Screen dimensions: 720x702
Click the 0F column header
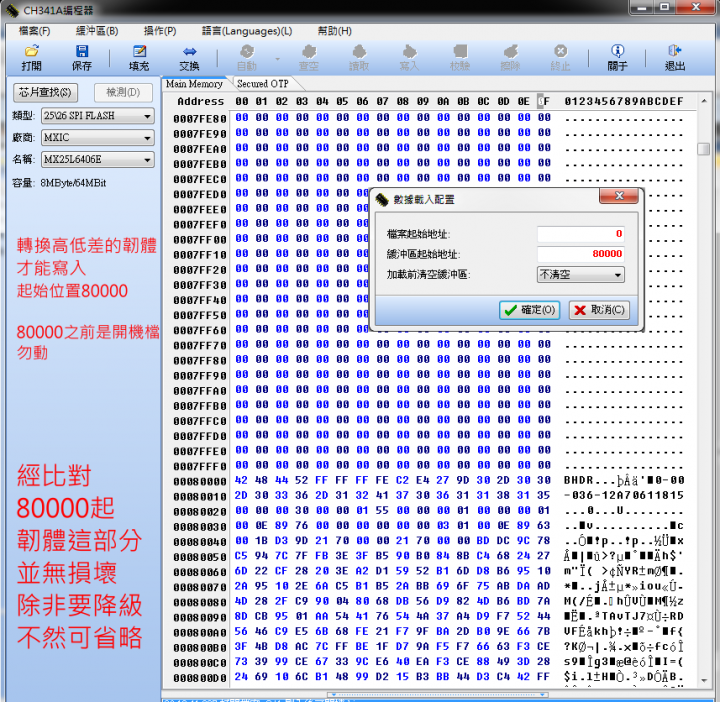point(544,101)
